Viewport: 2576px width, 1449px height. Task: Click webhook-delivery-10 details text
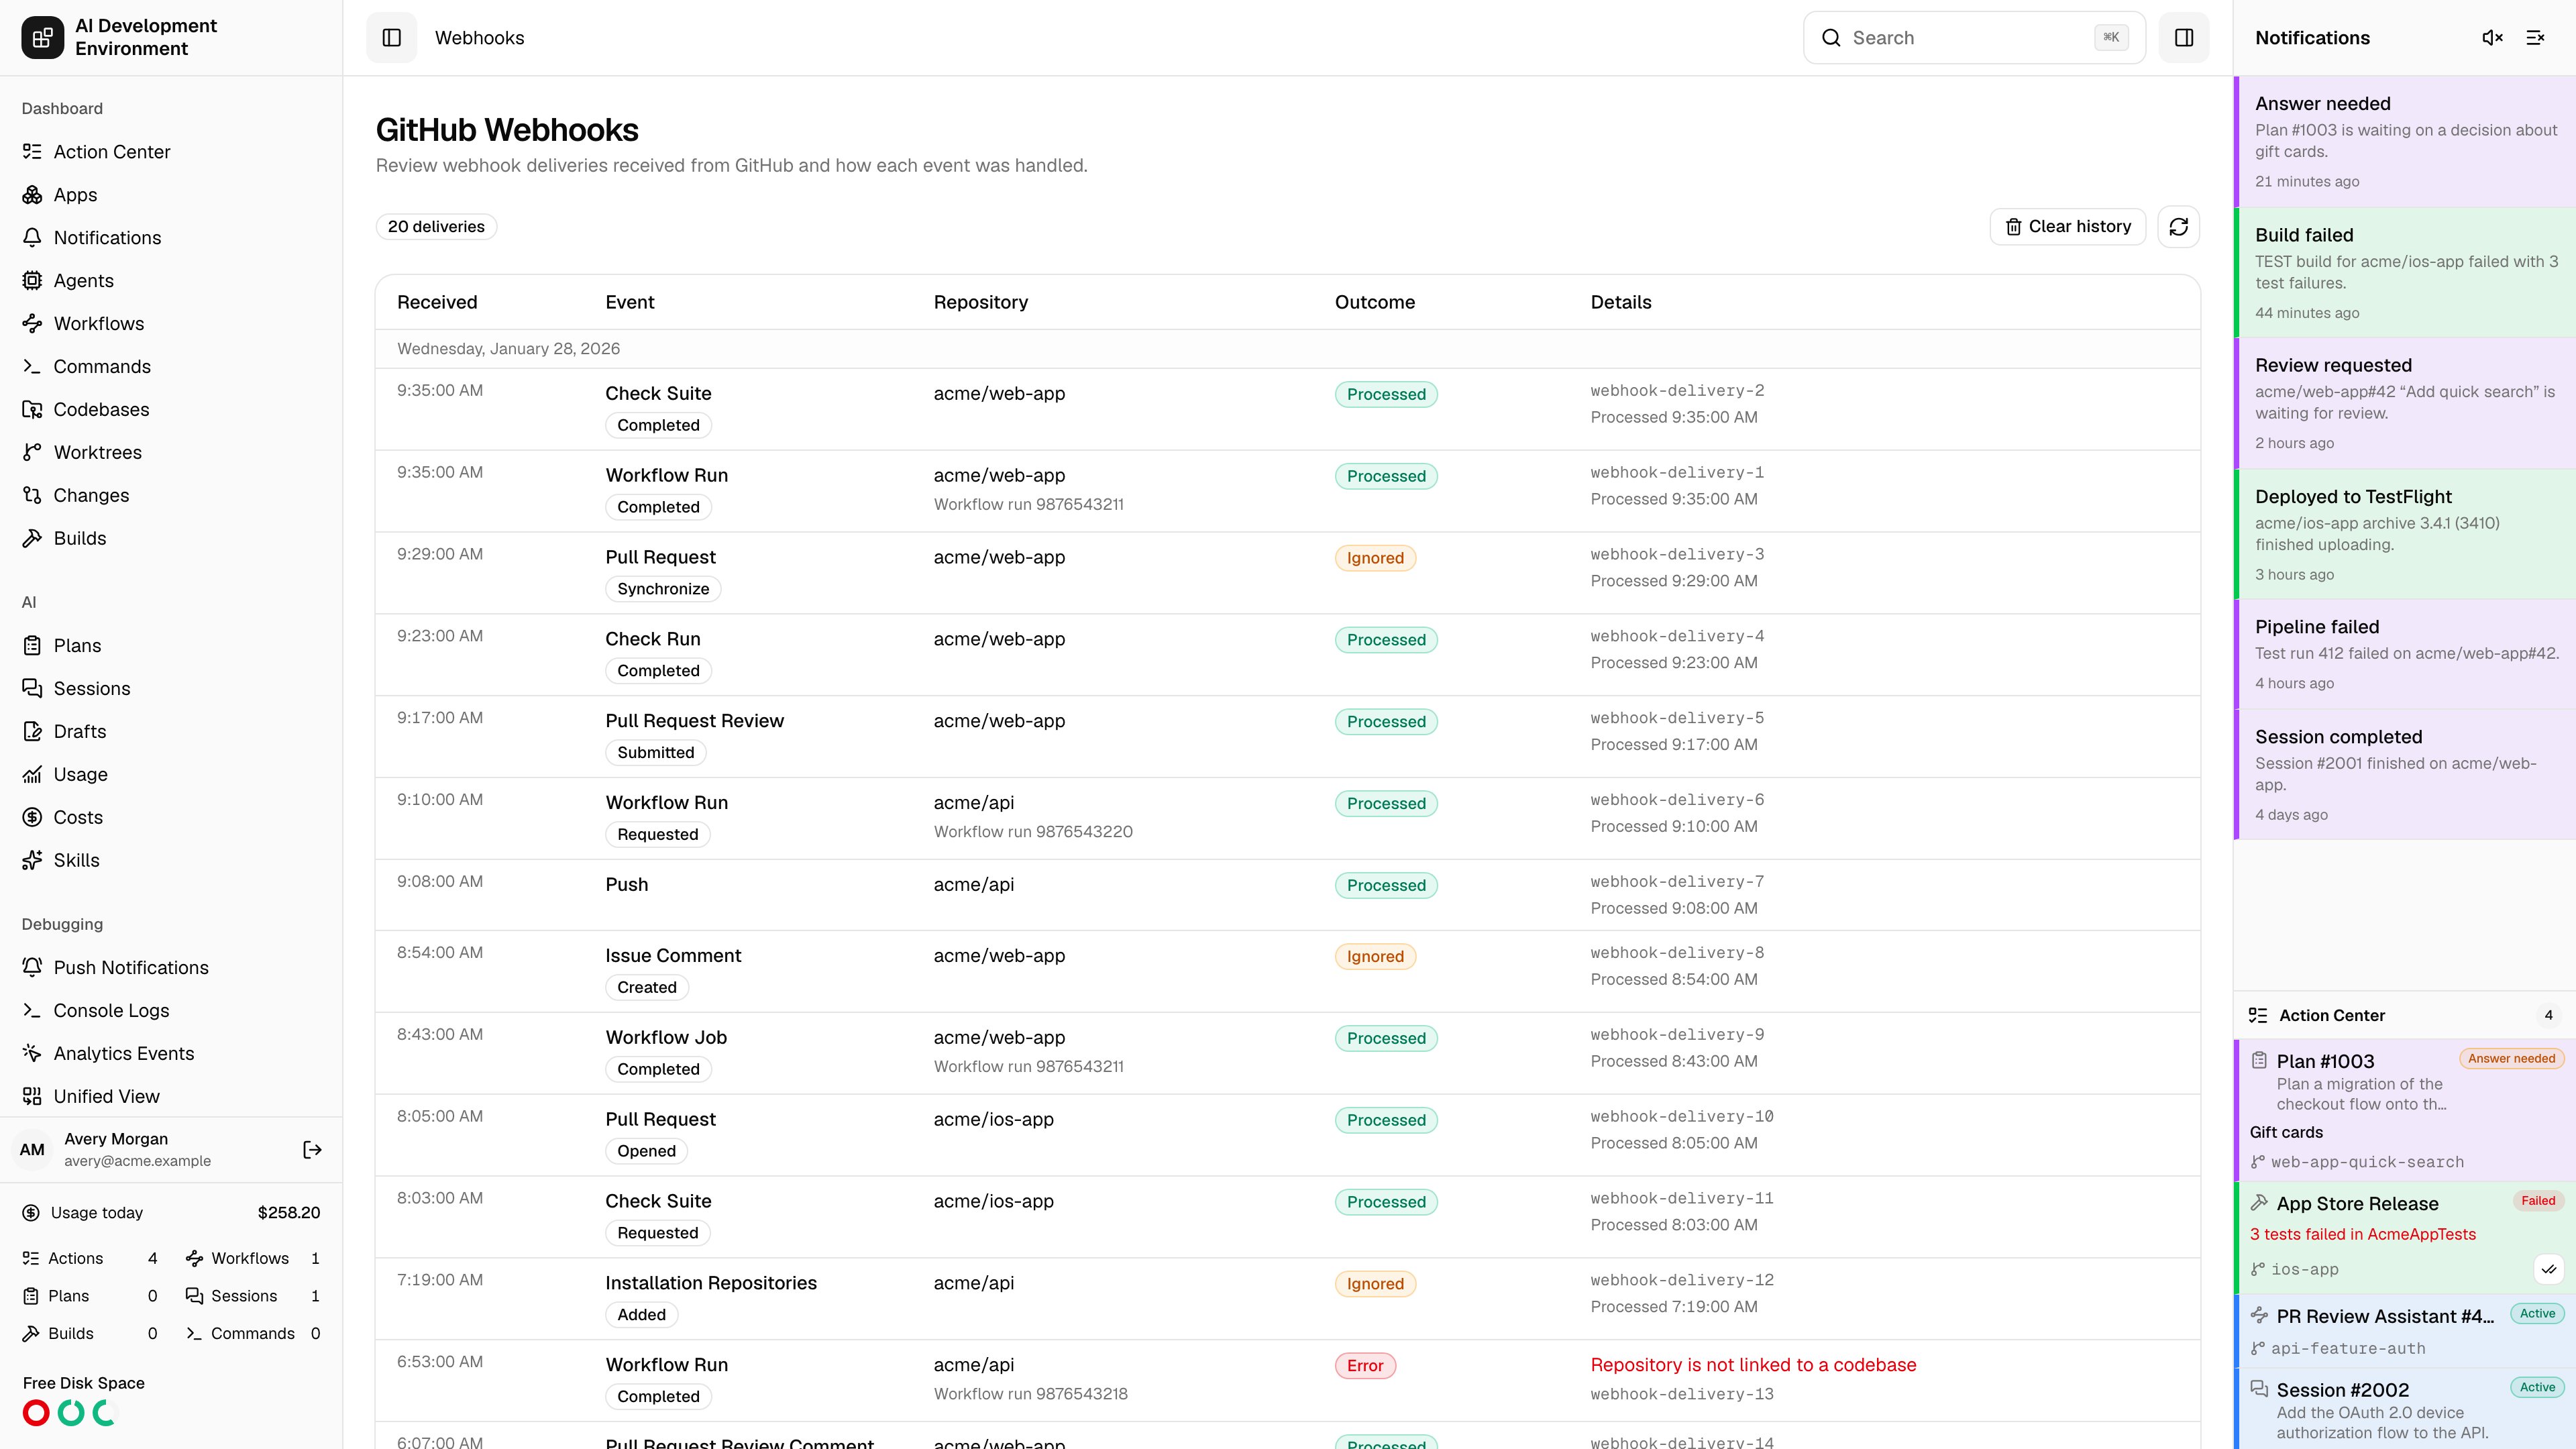(1682, 1117)
